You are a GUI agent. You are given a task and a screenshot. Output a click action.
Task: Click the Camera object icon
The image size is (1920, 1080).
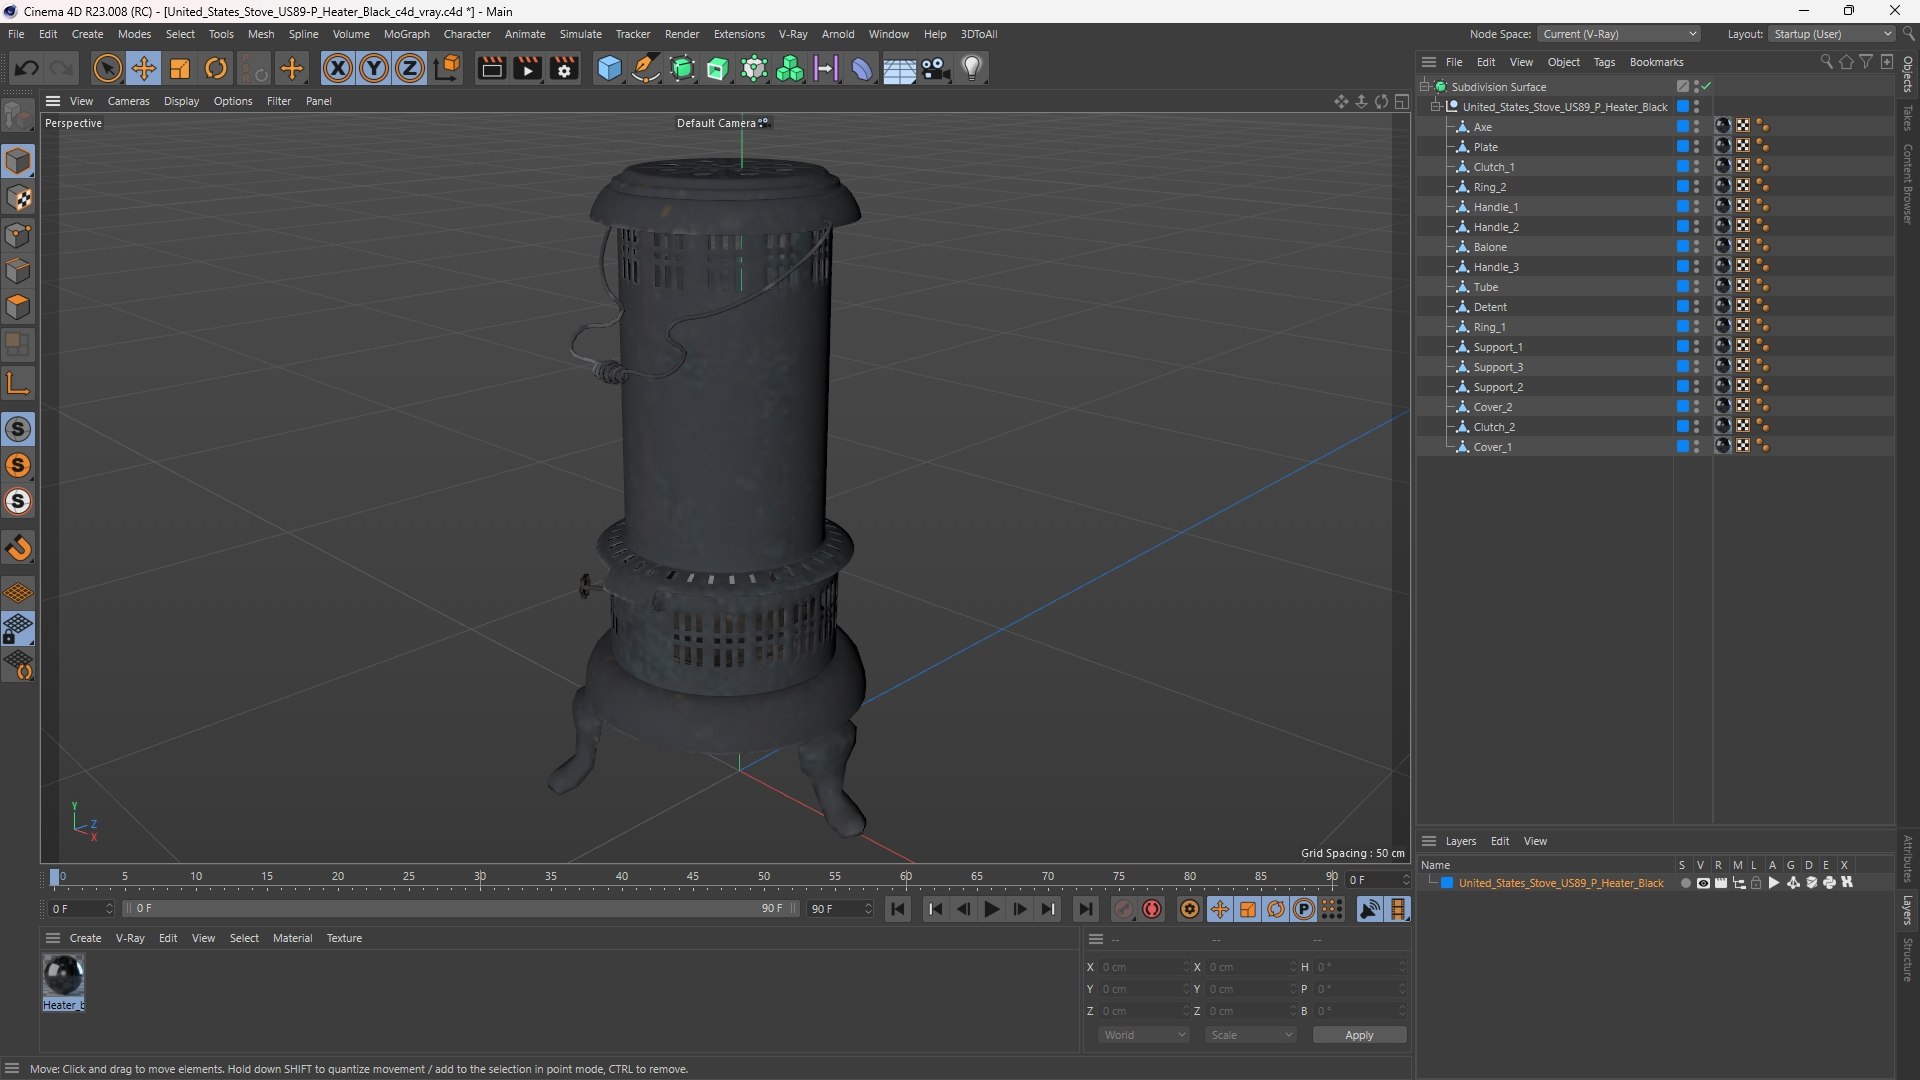936,68
